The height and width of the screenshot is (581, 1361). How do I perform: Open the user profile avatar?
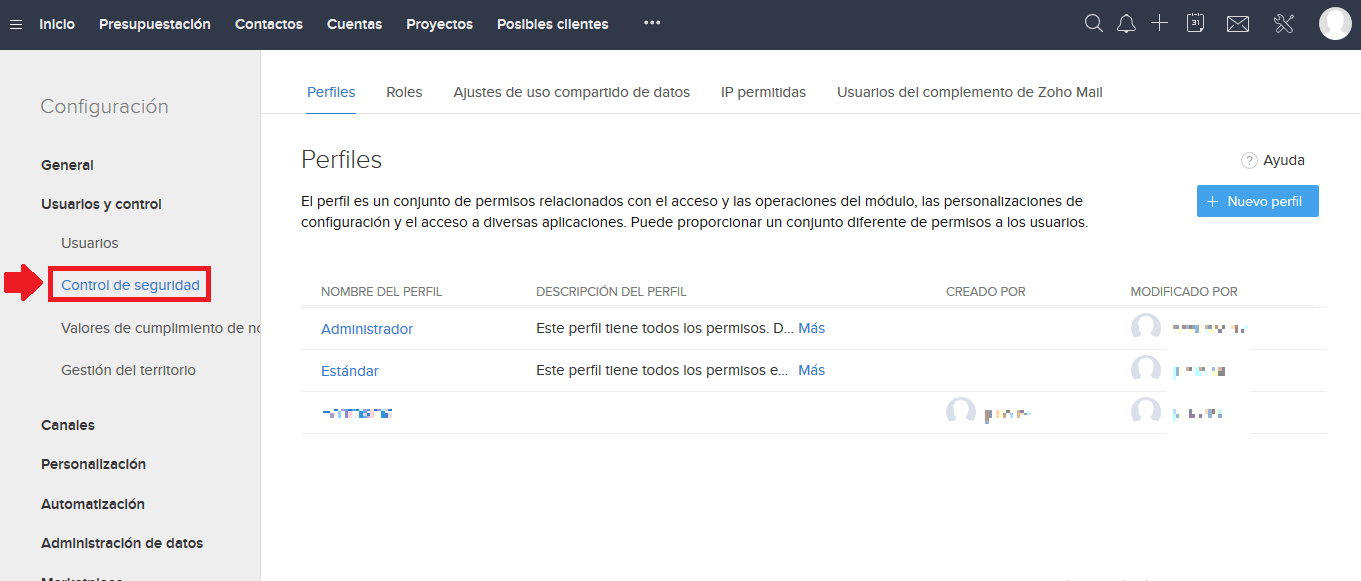(1335, 23)
